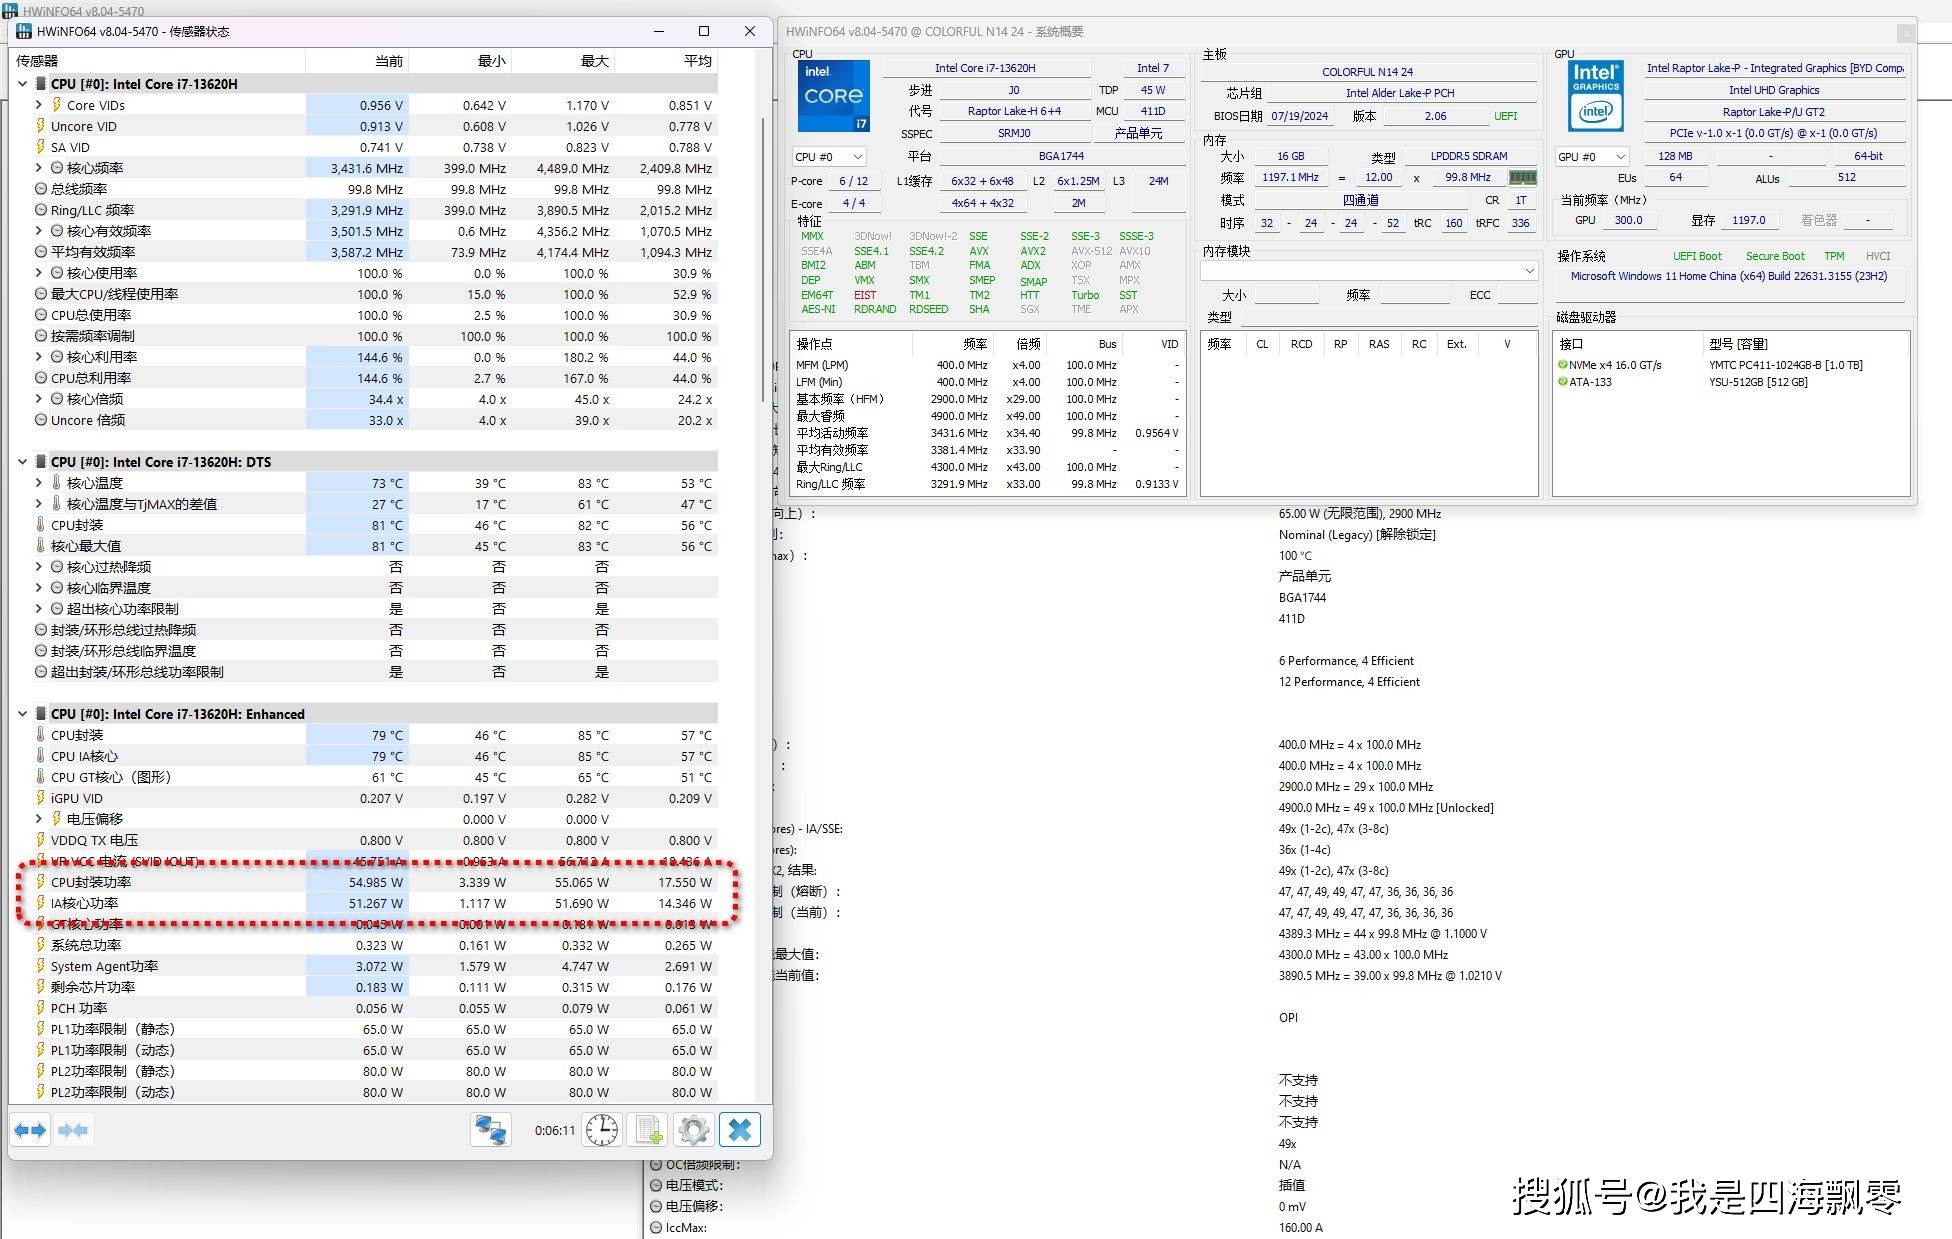Click the expand layout arrows icon
This screenshot has width=1952, height=1239.
(30, 1130)
